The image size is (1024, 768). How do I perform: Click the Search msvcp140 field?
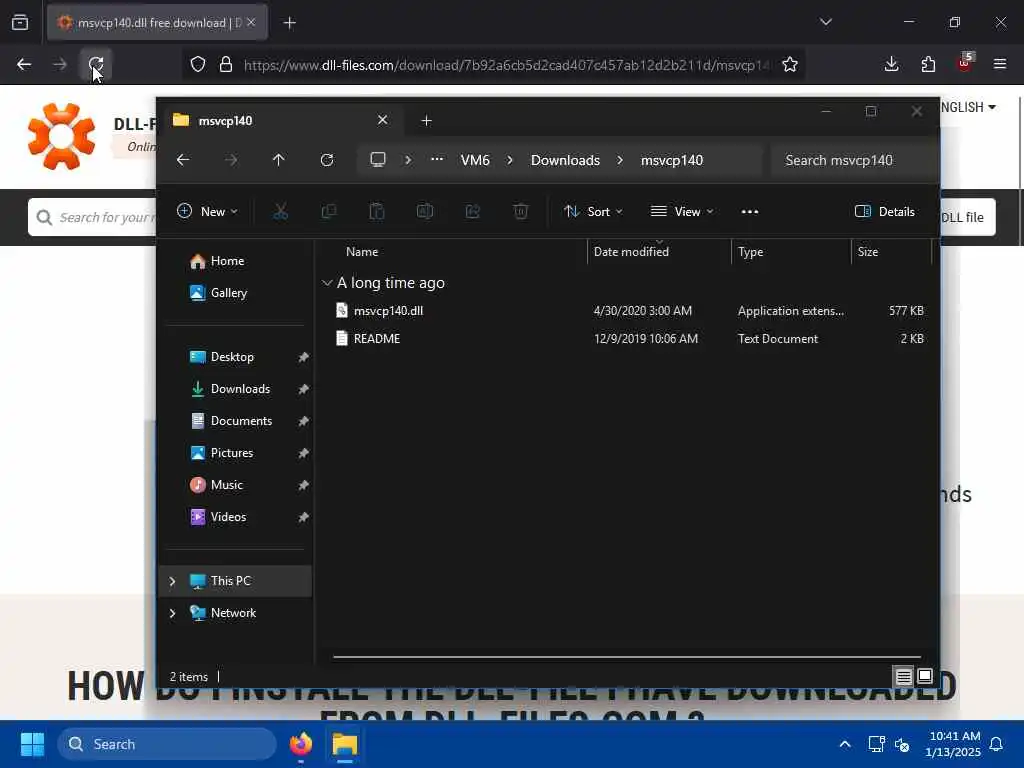(852, 160)
